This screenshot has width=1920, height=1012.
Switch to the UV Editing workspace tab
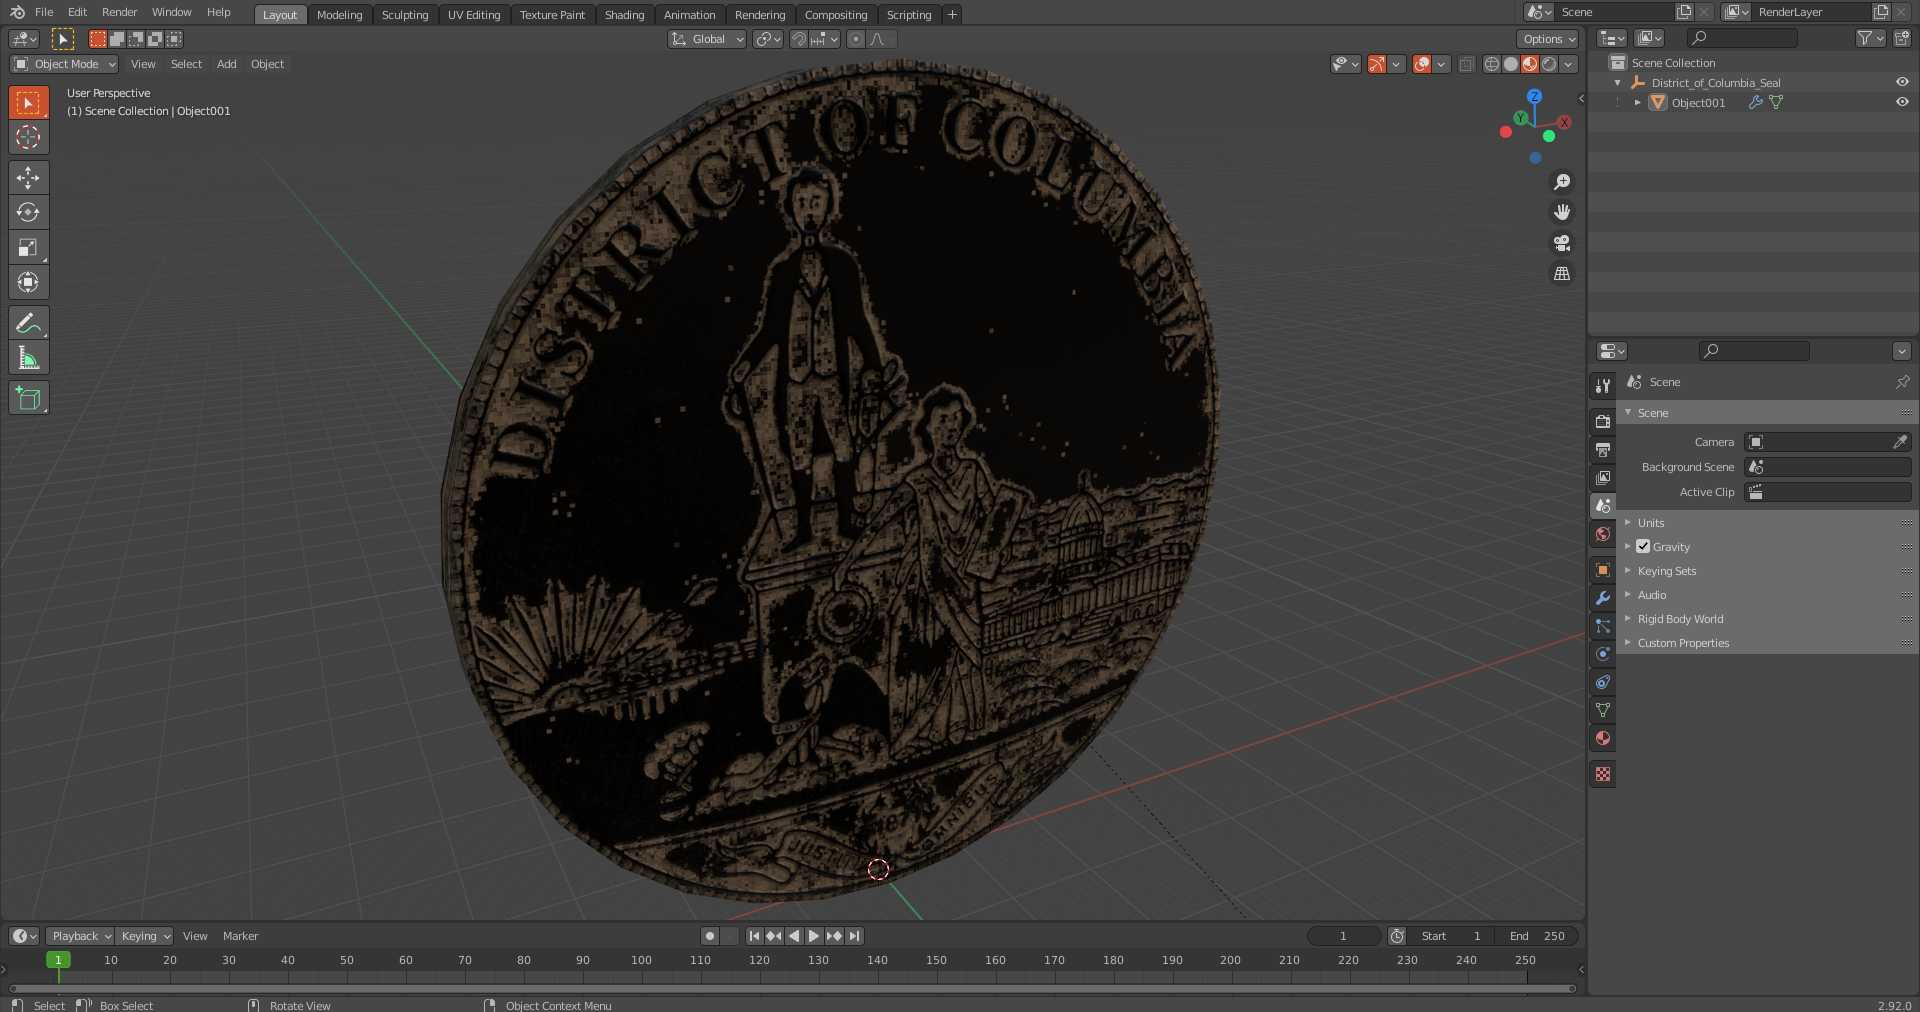pos(474,15)
